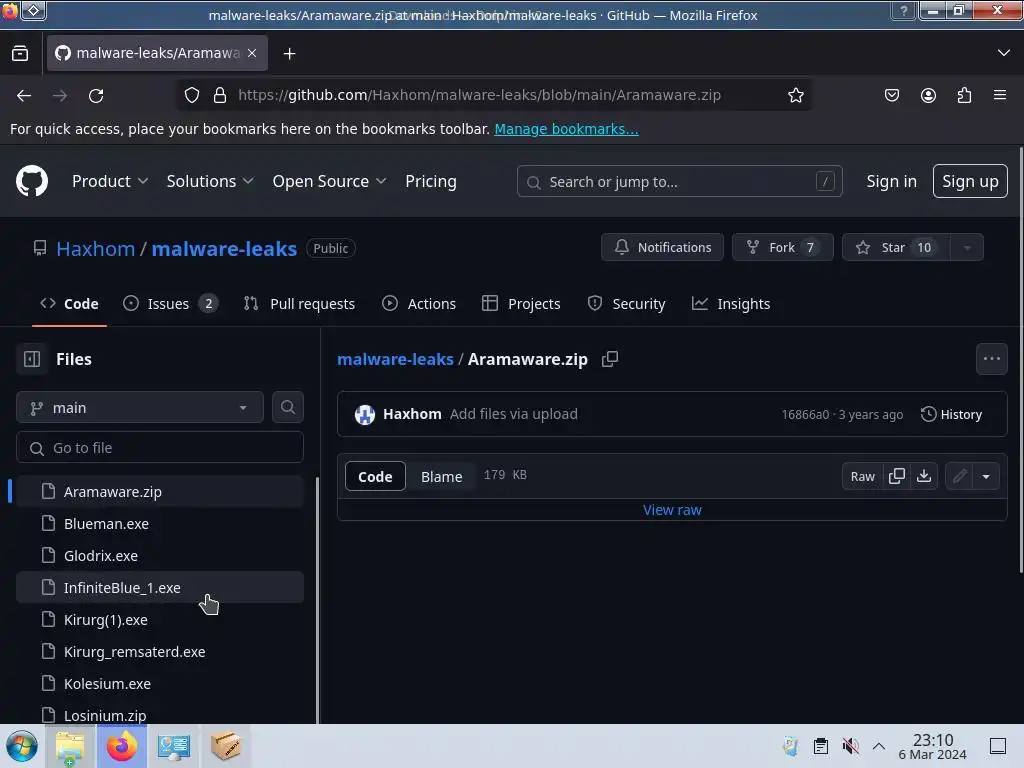1024x768 pixels.
Task: Bookmark this page with the star icon
Action: tap(795, 95)
